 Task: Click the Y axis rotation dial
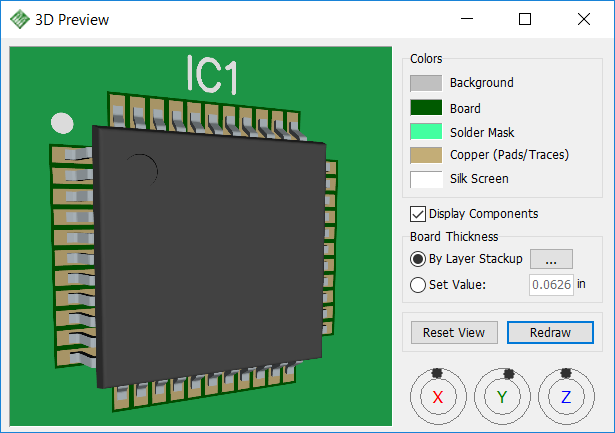point(502,397)
